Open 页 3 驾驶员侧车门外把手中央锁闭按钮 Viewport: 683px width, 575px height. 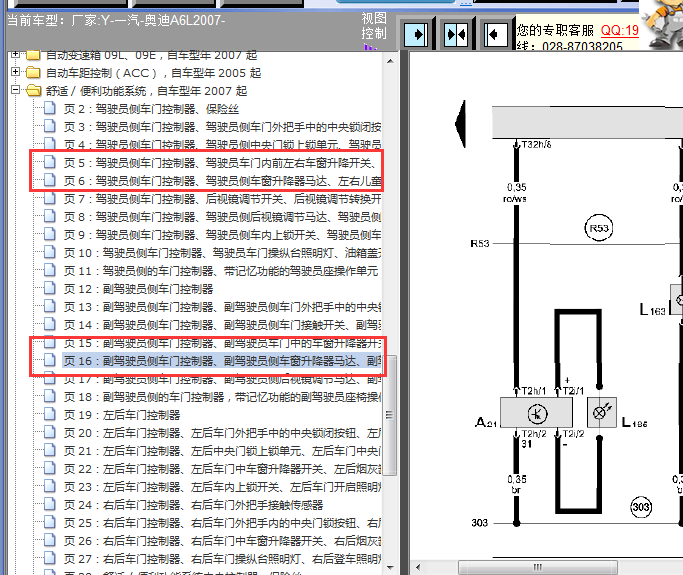(222, 127)
